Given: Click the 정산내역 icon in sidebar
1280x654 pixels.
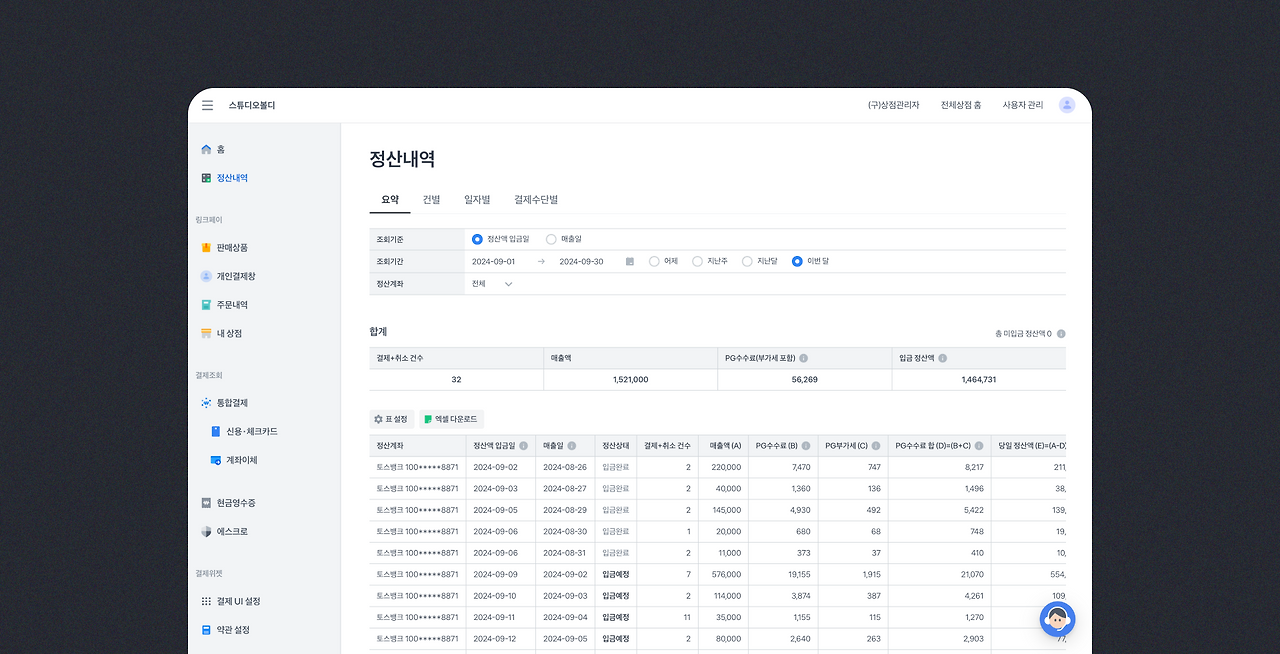Looking at the screenshot, I should tap(206, 178).
